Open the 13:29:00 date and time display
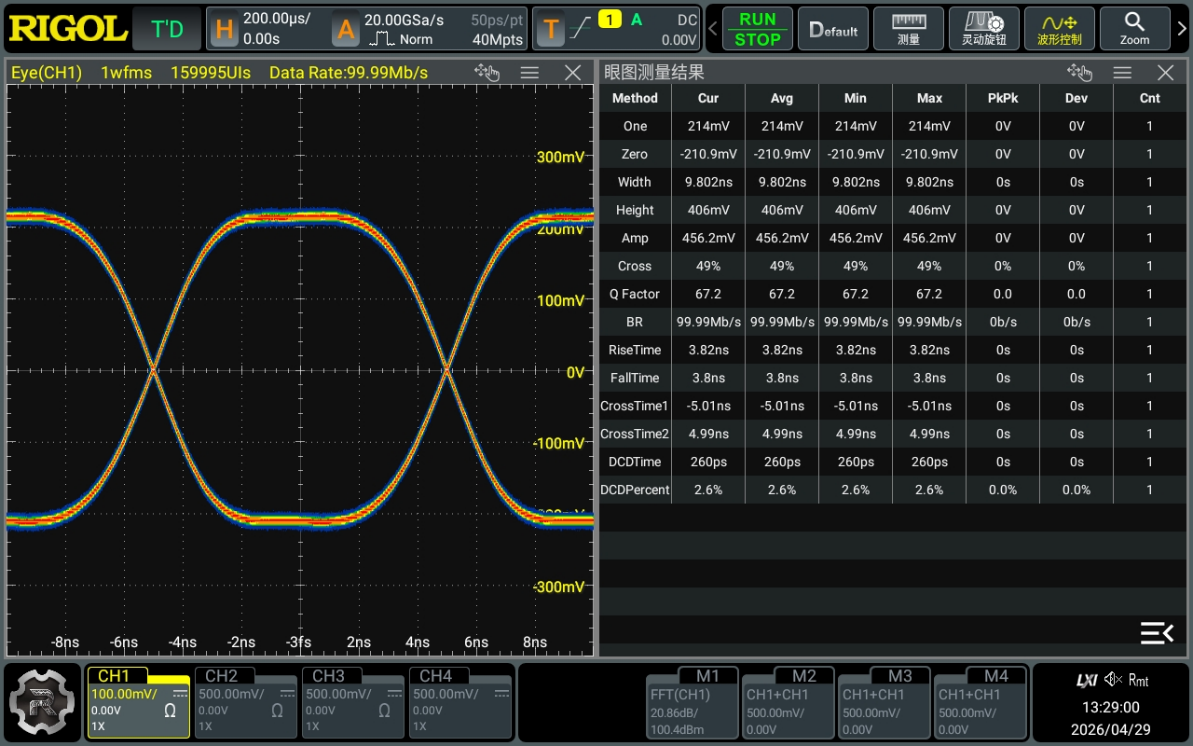 coord(1110,718)
